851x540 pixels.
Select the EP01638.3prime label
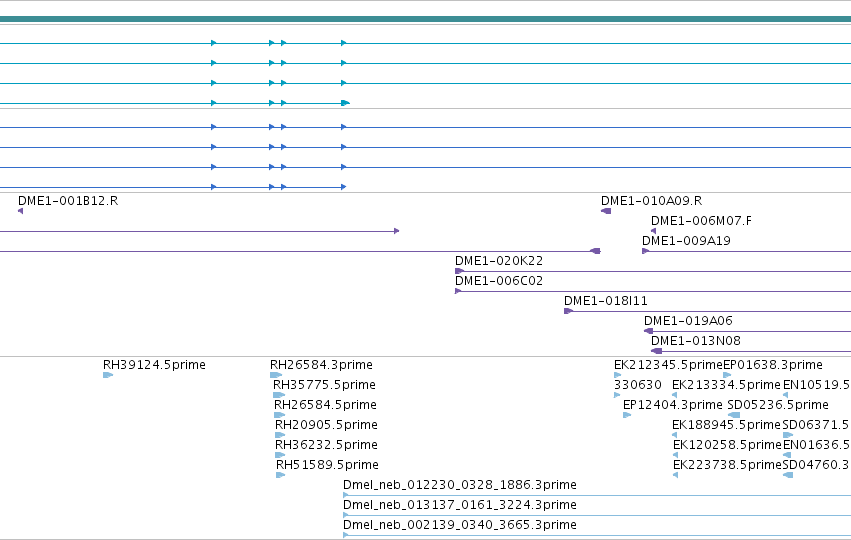click(773, 365)
